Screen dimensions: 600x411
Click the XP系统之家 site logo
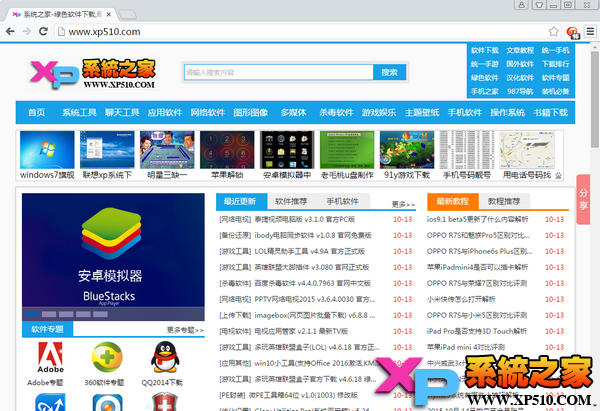(93, 74)
